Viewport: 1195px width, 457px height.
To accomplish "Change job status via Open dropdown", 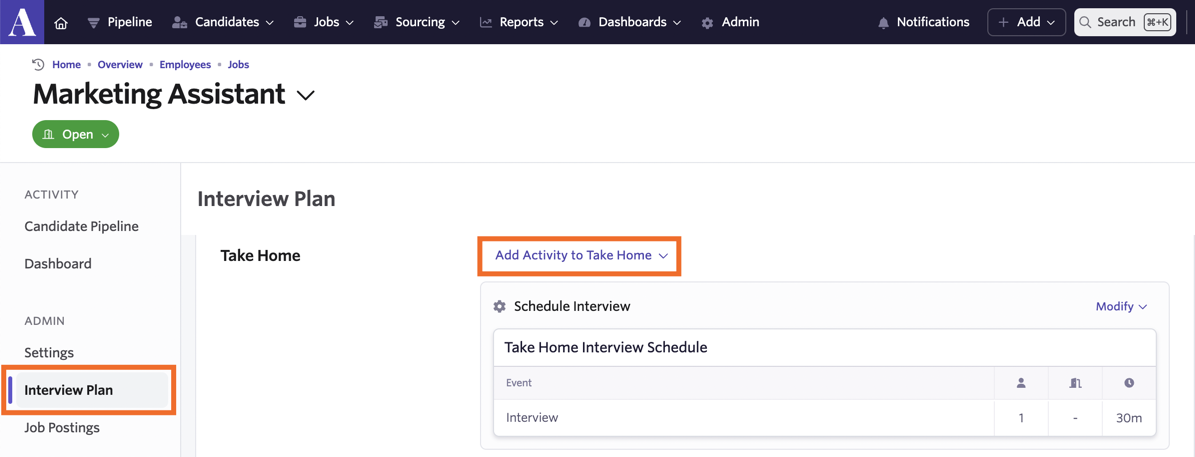I will click(x=75, y=134).
